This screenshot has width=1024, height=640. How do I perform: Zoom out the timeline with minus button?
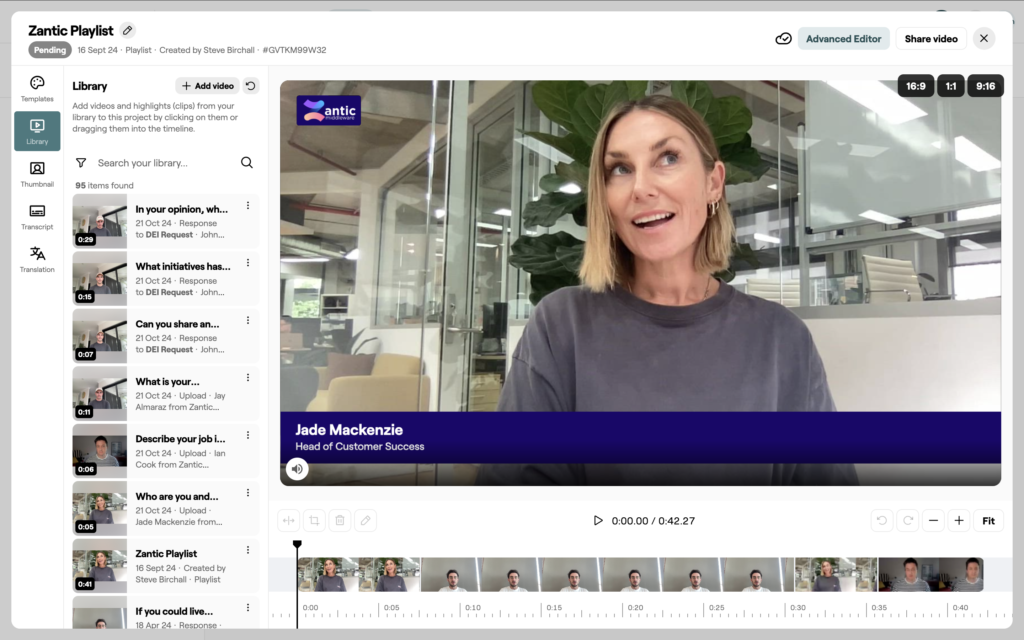tap(933, 520)
